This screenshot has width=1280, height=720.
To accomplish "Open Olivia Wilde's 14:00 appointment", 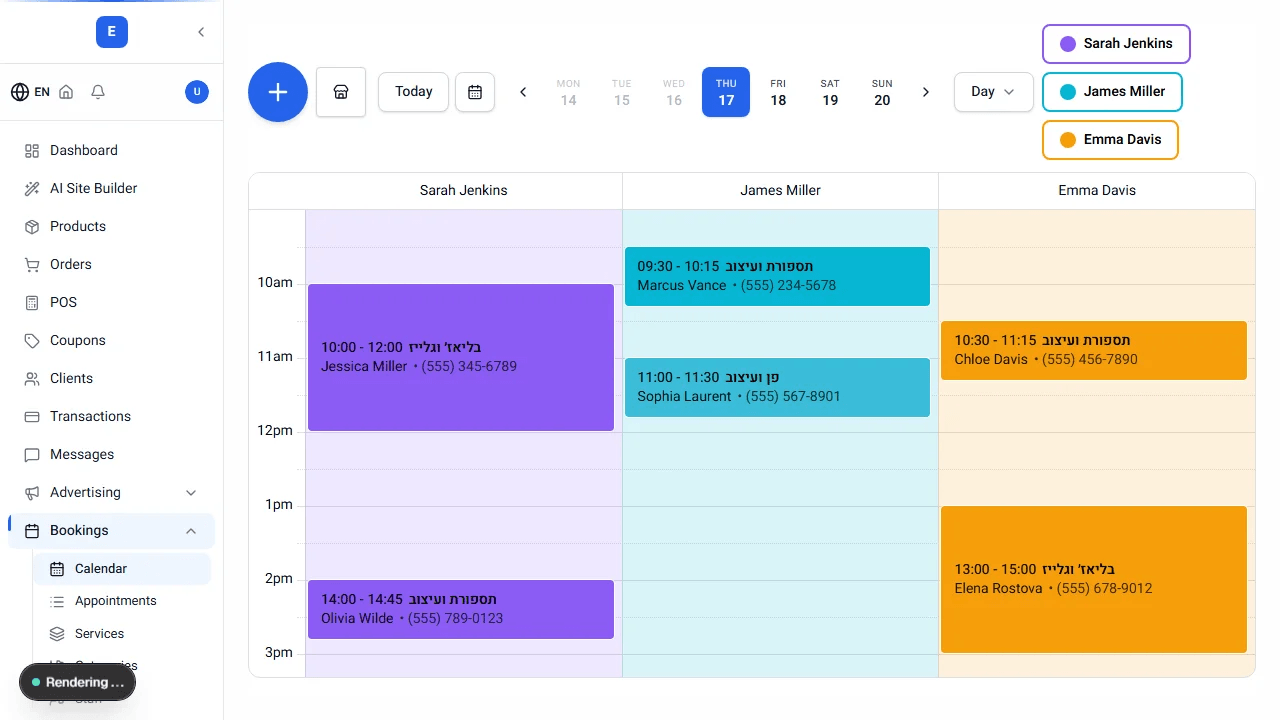I will [x=461, y=610].
